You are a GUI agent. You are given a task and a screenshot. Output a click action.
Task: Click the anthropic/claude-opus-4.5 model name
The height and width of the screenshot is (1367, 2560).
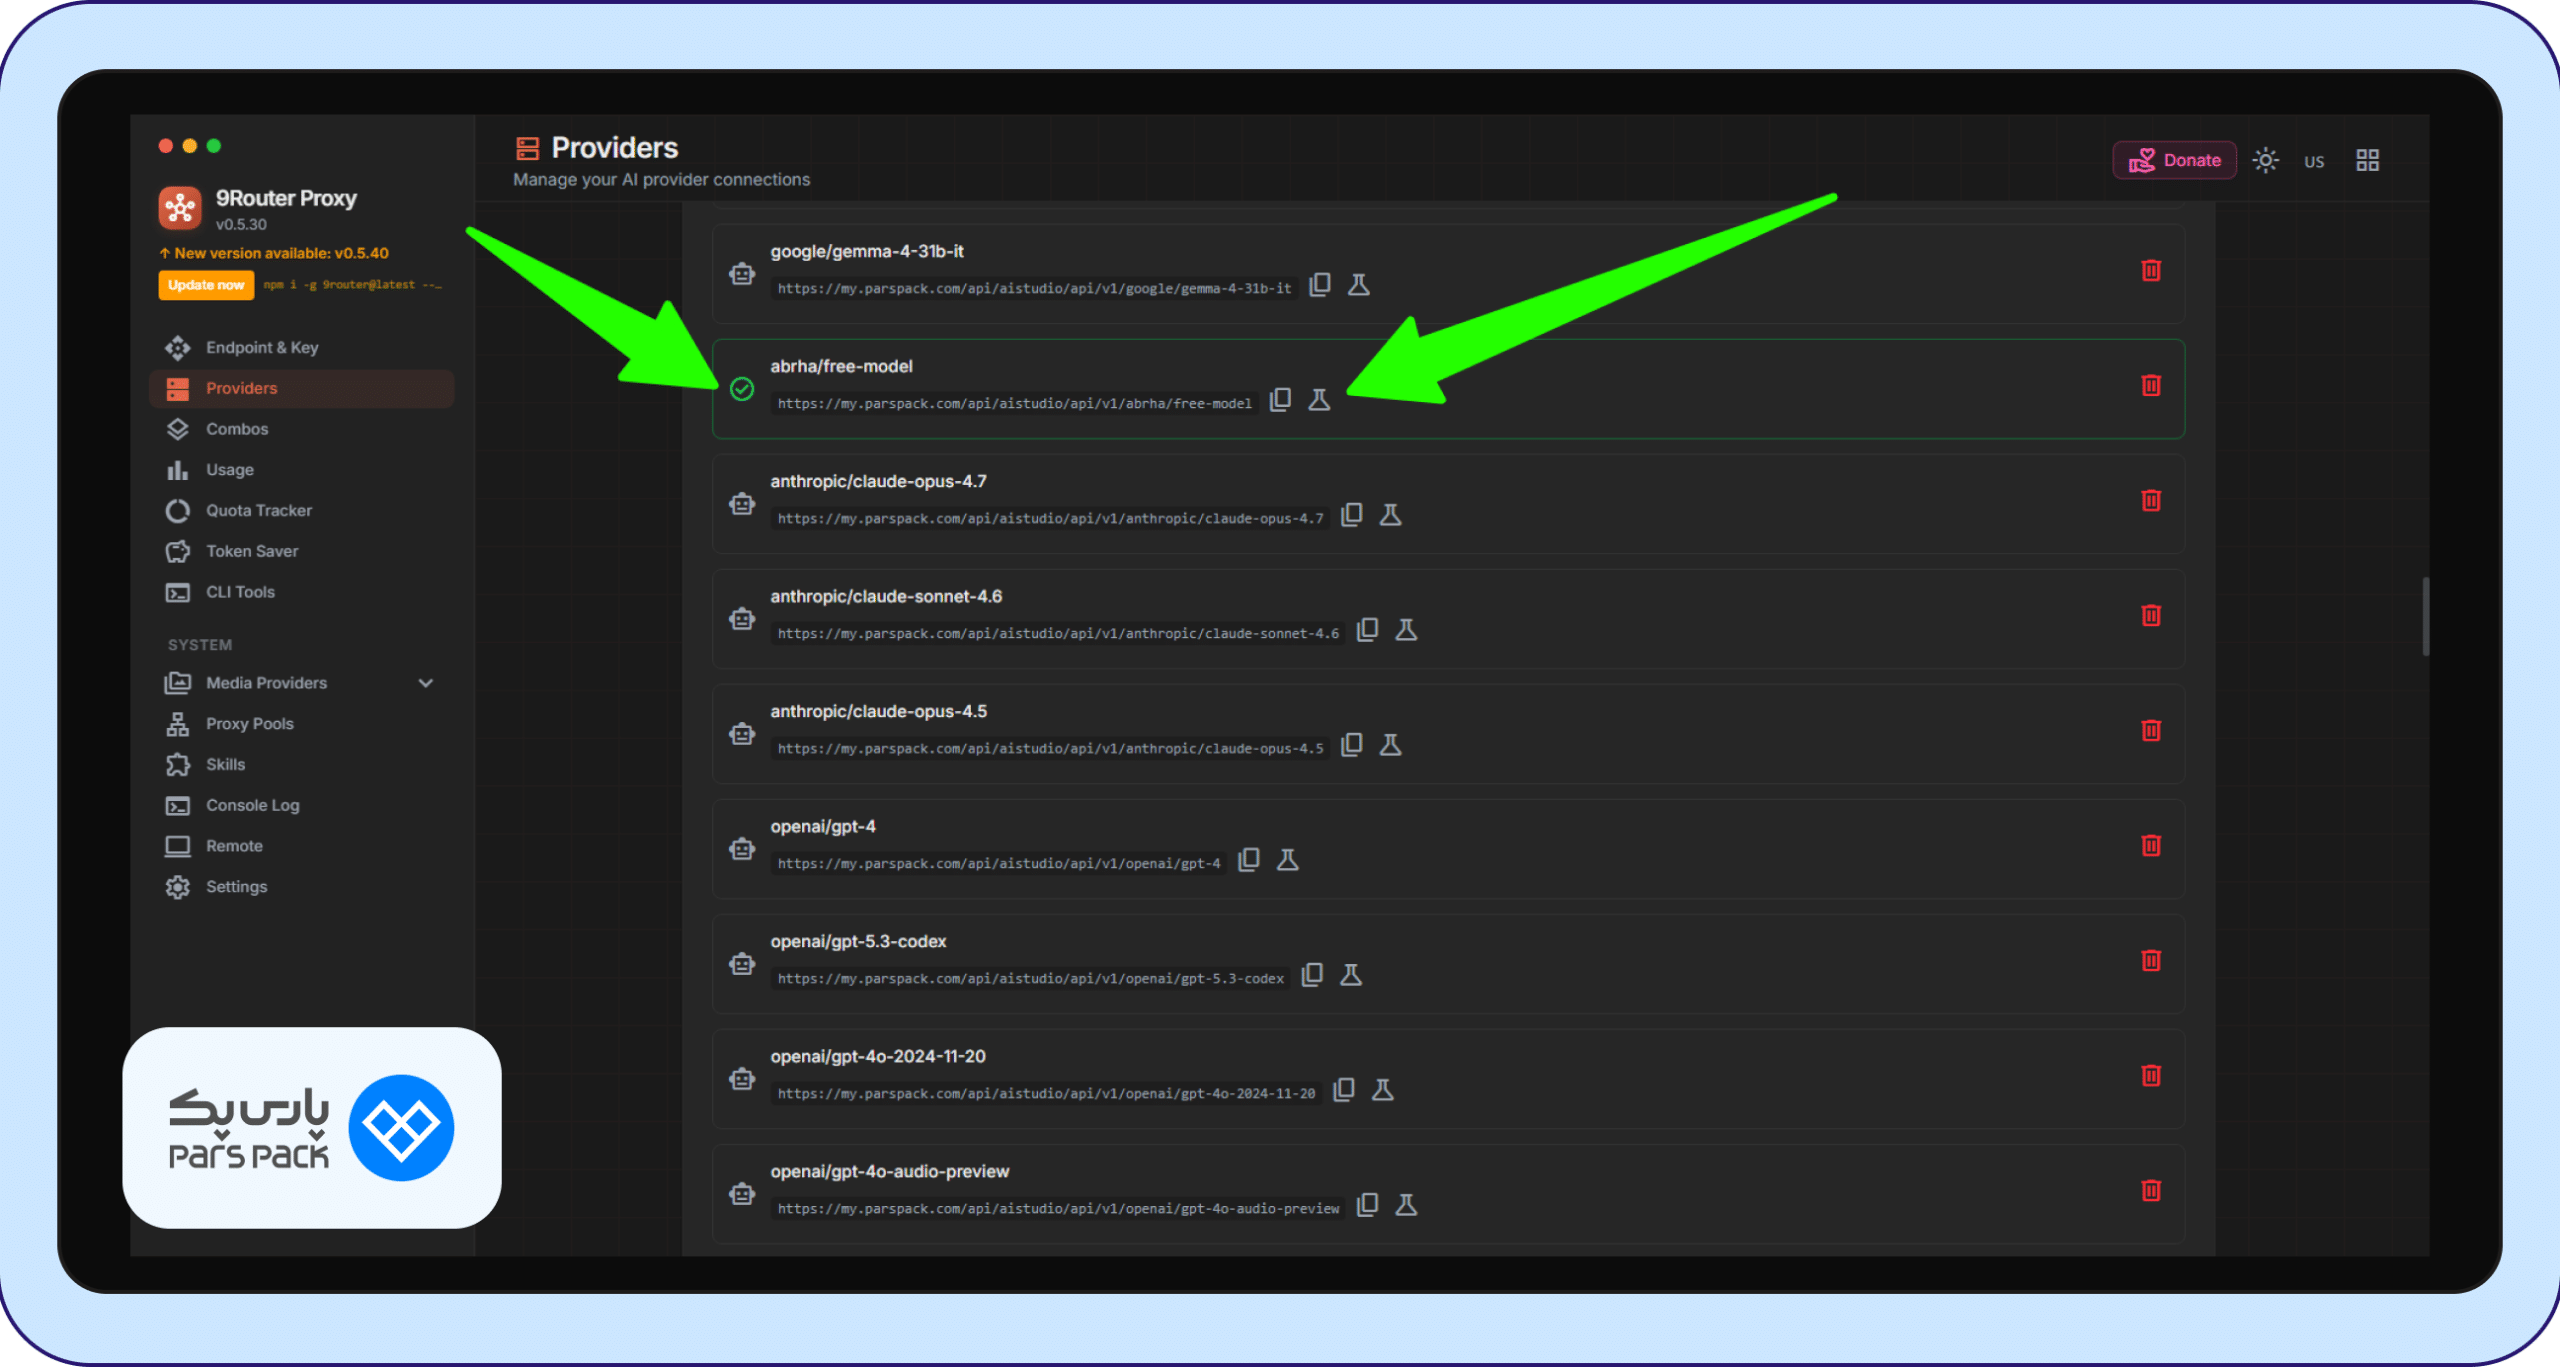coord(878,711)
